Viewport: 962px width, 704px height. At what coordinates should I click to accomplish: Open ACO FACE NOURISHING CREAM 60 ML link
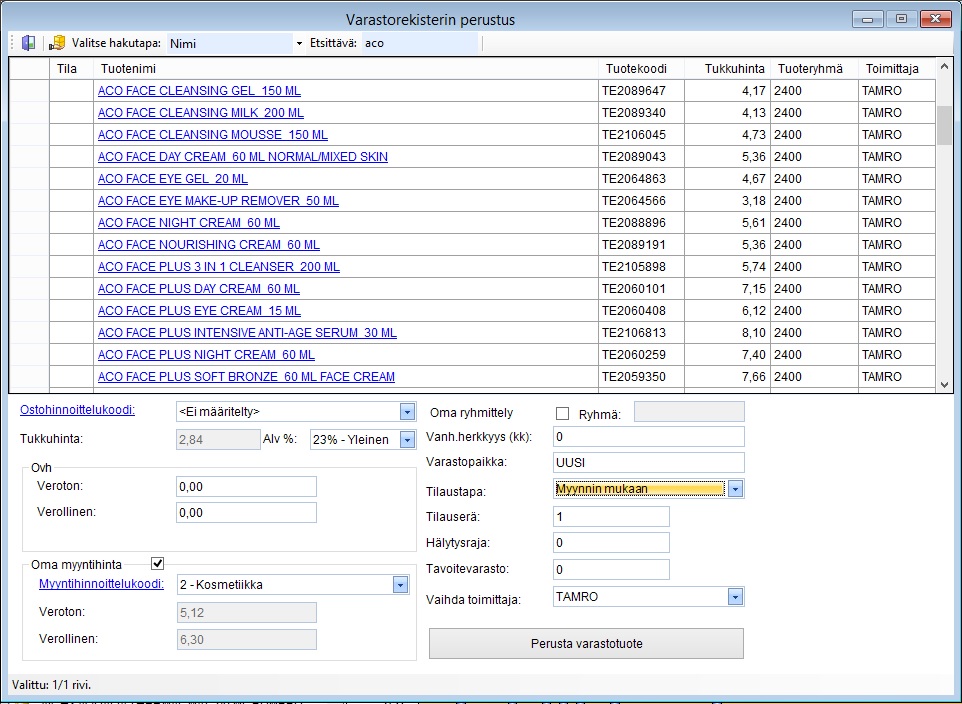[x=209, y=245]
